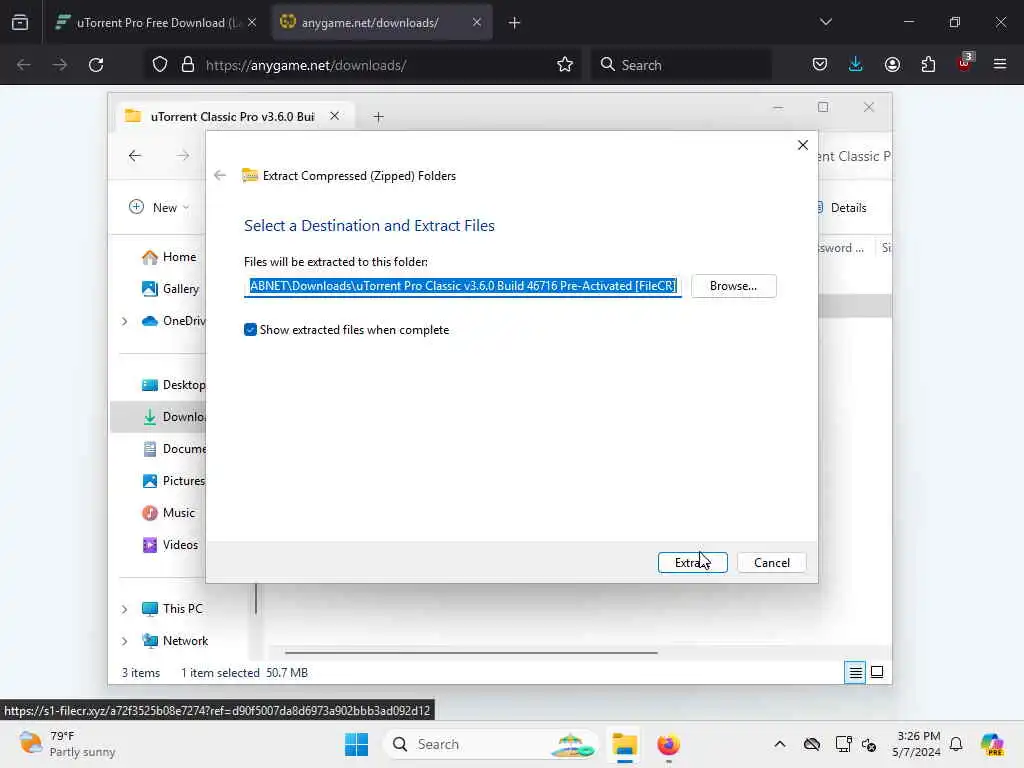Close the anygame.net browser tab
The width and height of the screenshot is (1024, 768).
477,22
